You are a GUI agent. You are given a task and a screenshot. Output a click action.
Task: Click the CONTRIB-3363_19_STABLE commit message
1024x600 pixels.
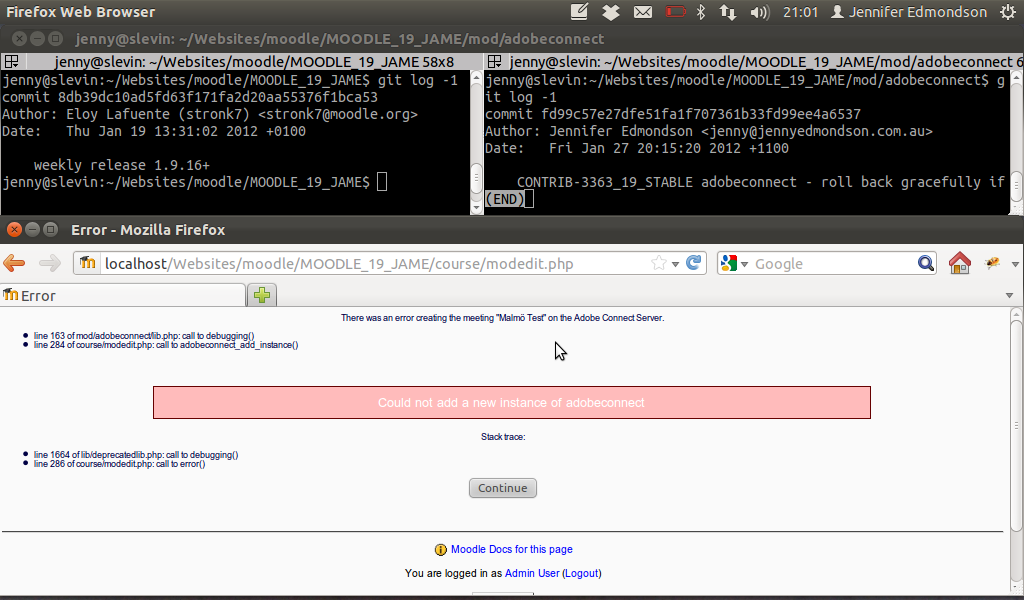[761, 182]
